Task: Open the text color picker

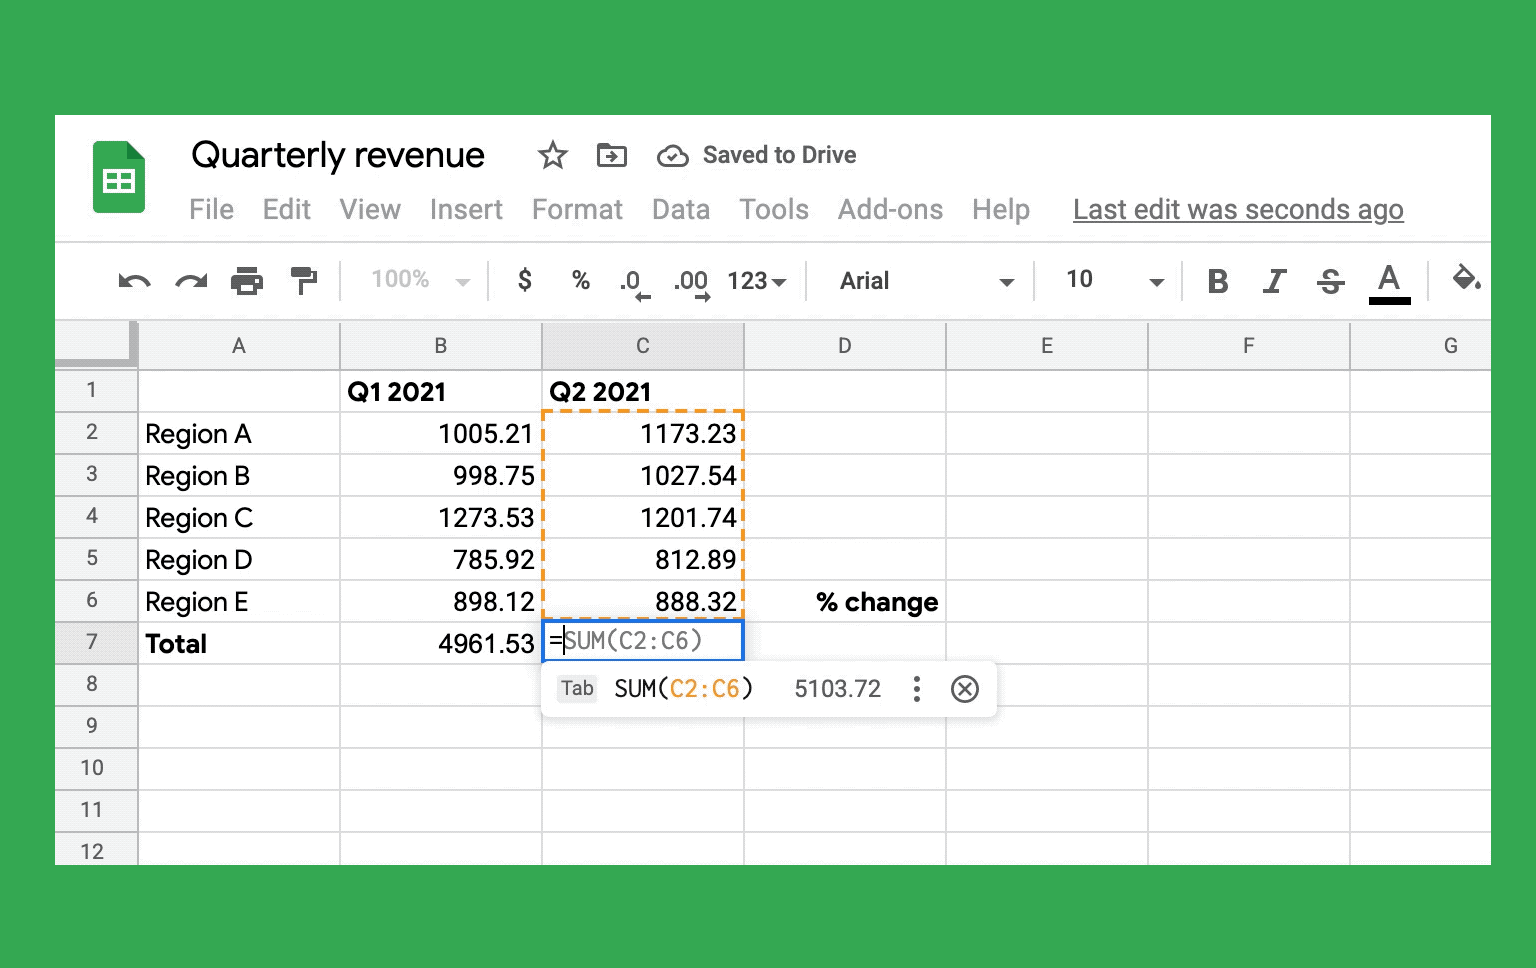Action: (x=1389, y=283)
